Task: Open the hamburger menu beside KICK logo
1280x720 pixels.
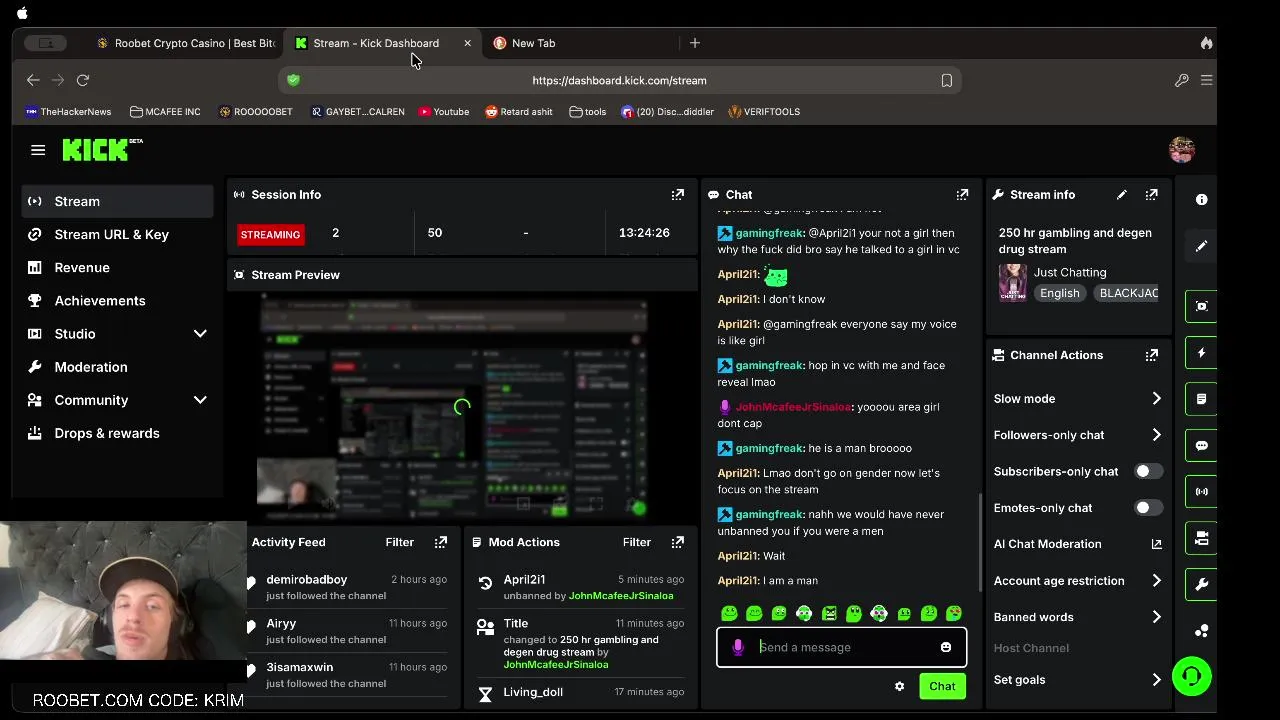Action: [38, 150]
